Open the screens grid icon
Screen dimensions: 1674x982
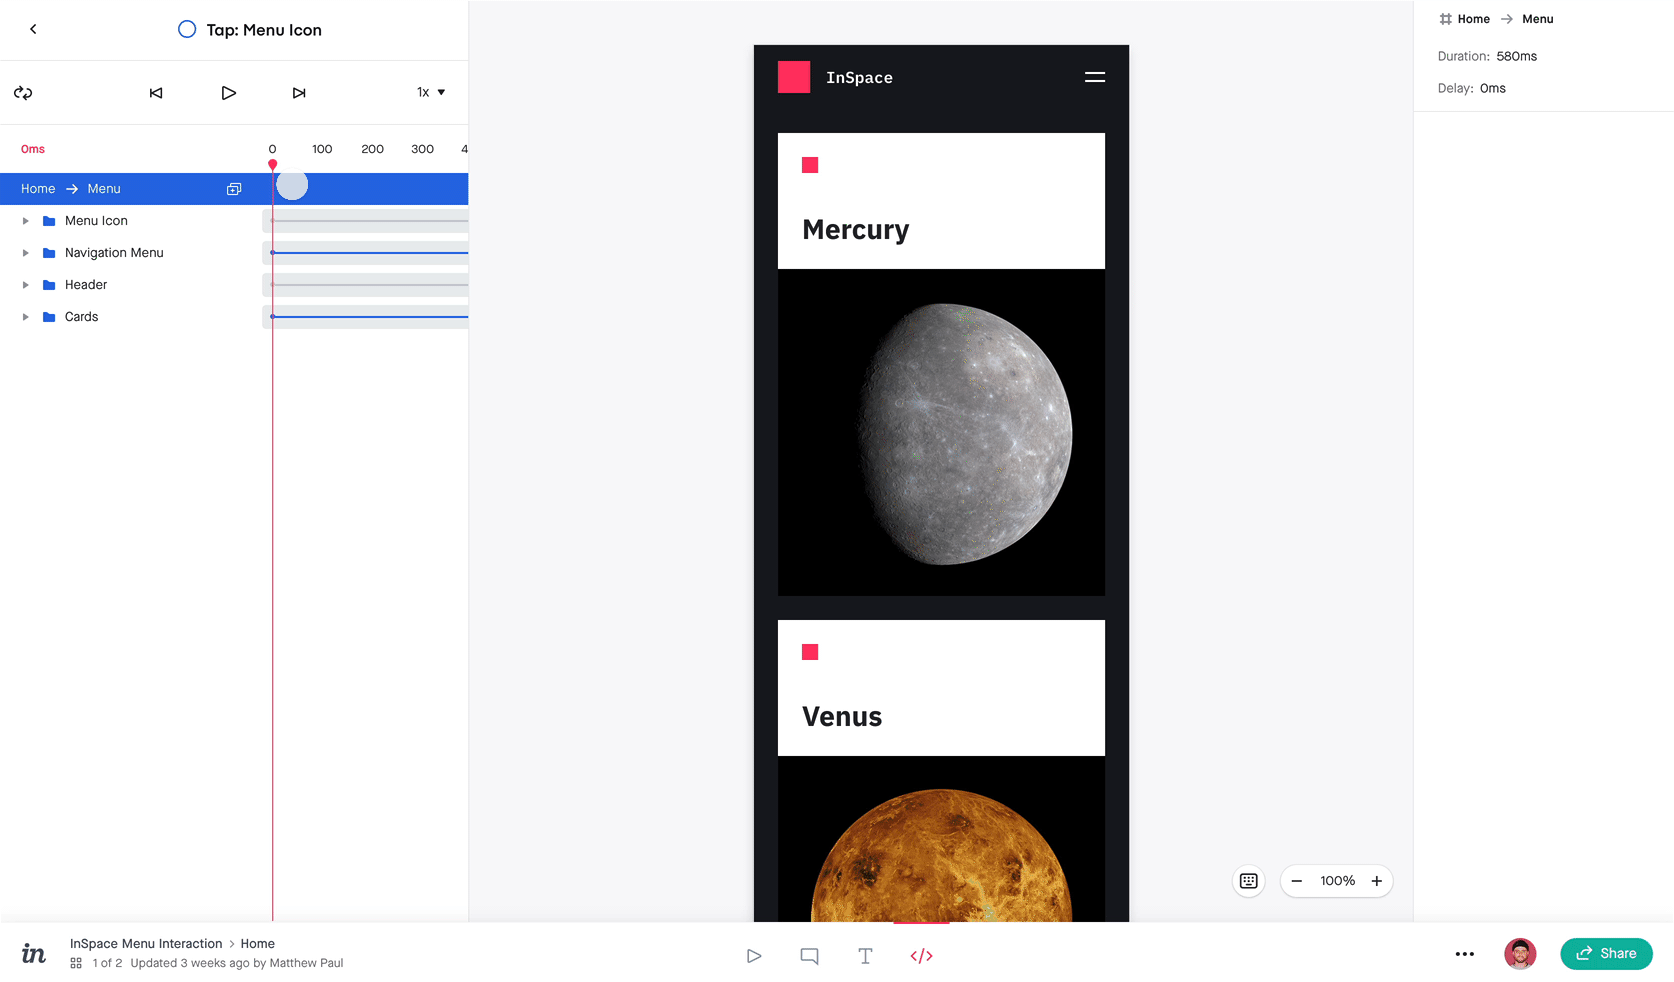point(76,964)
